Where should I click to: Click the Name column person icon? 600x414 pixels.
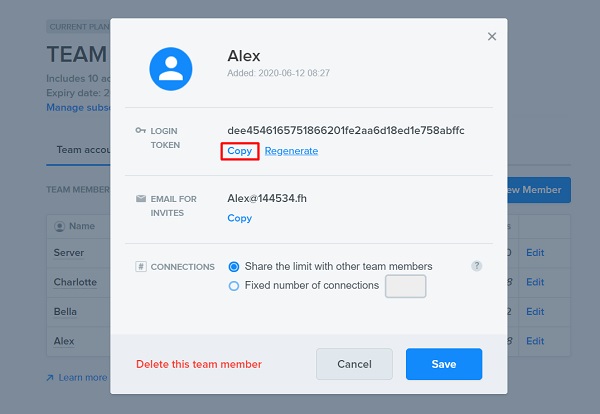click(x=59, y=227)
